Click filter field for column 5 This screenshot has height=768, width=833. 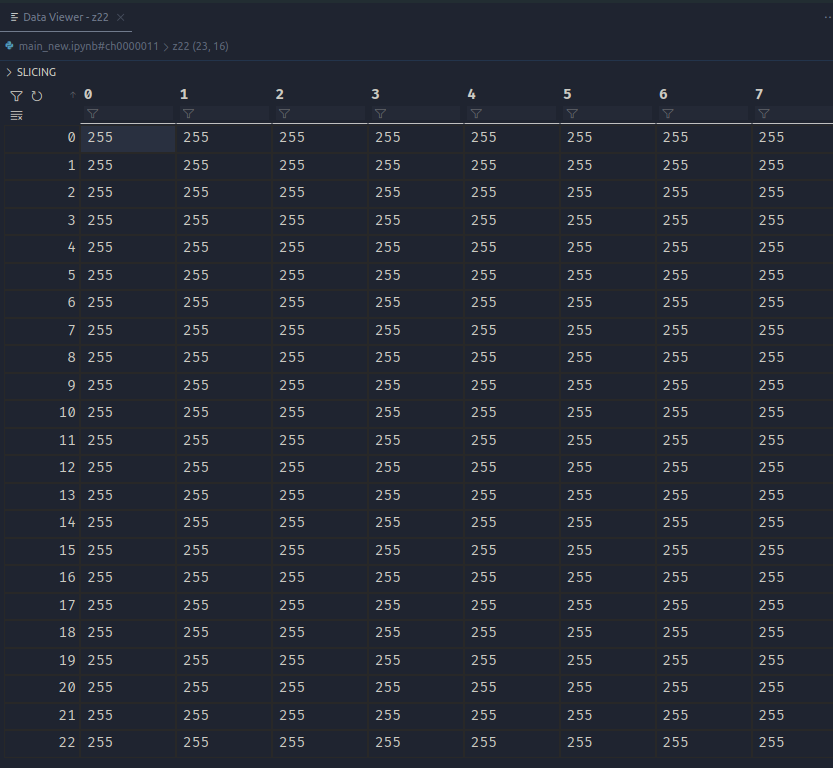(x=607, y=114)
